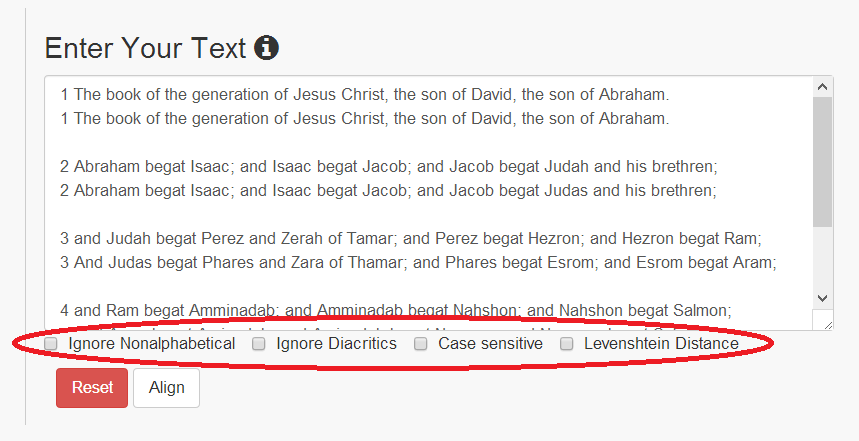Click the text area scroll down arrow
Image resolution: width=859 pixels, height=441 pixels.
coord(822,298)
